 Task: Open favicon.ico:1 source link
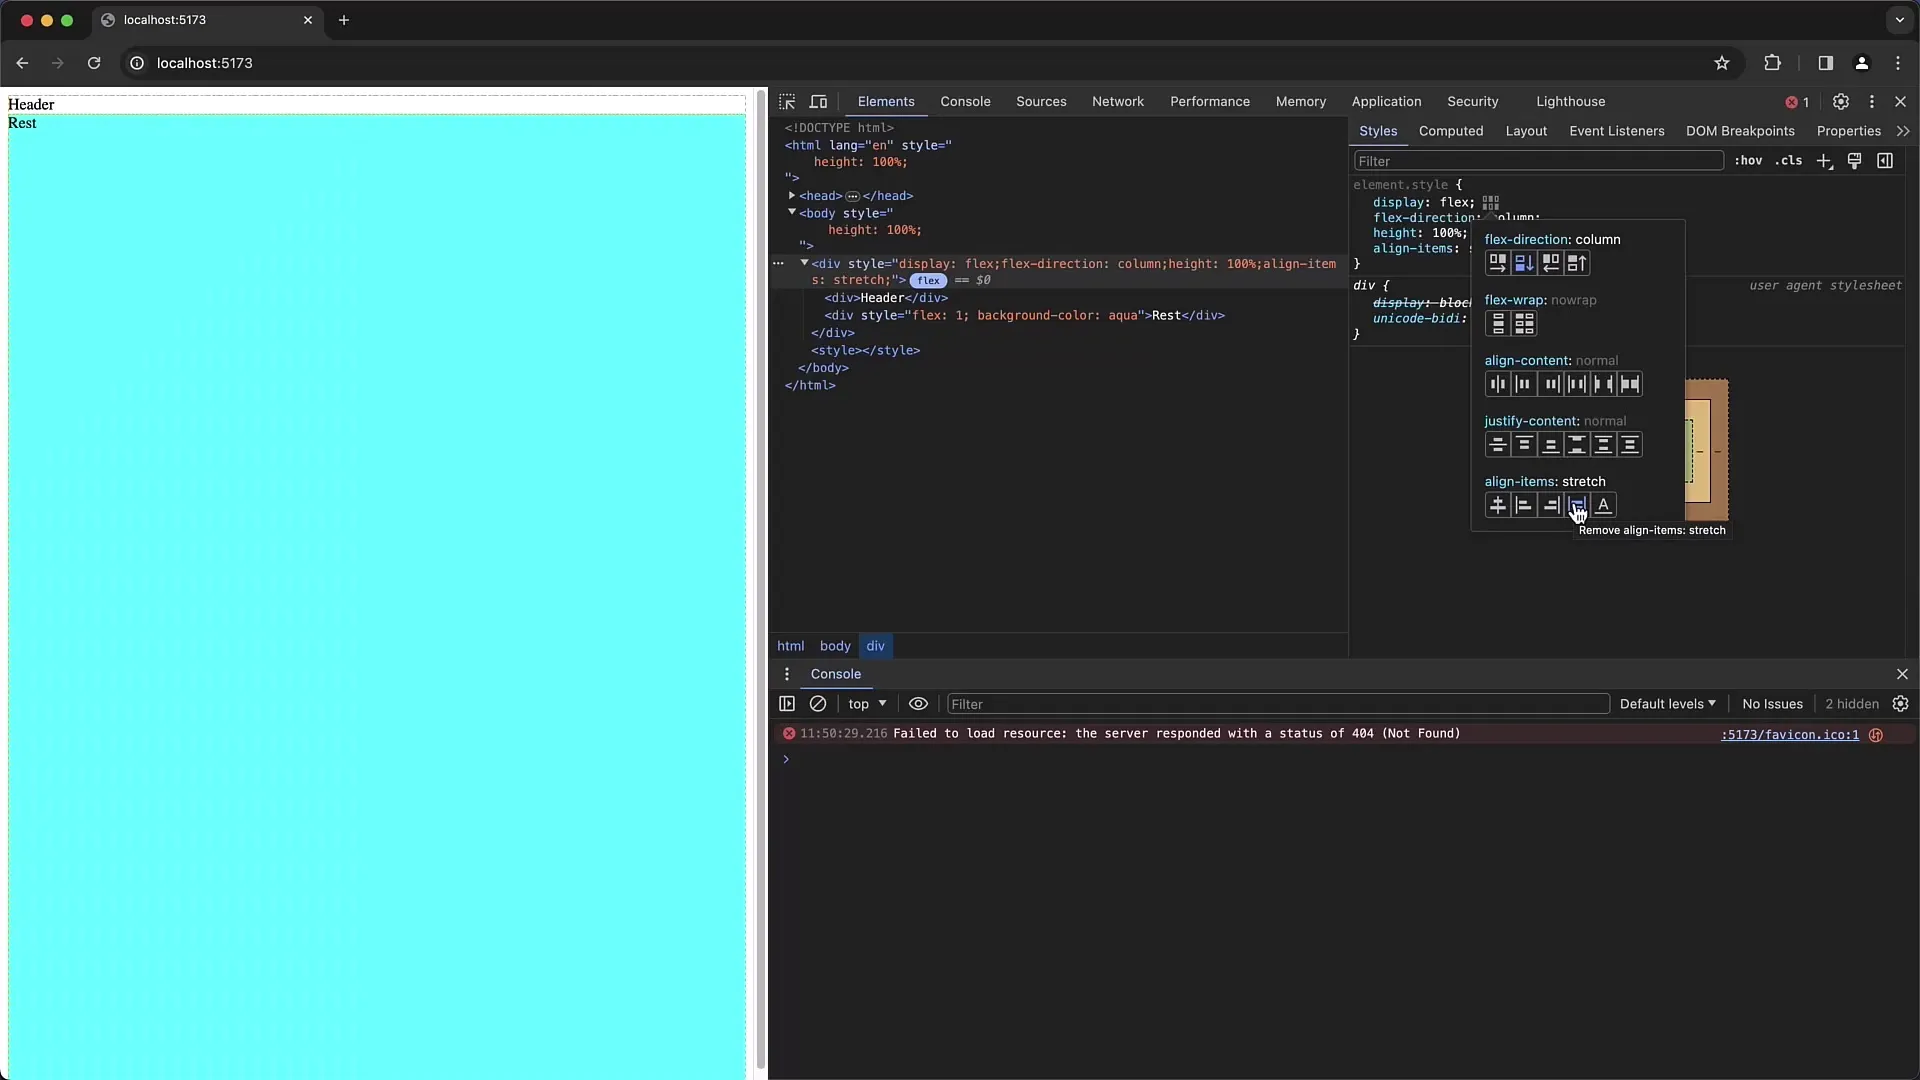(1789, 735)
